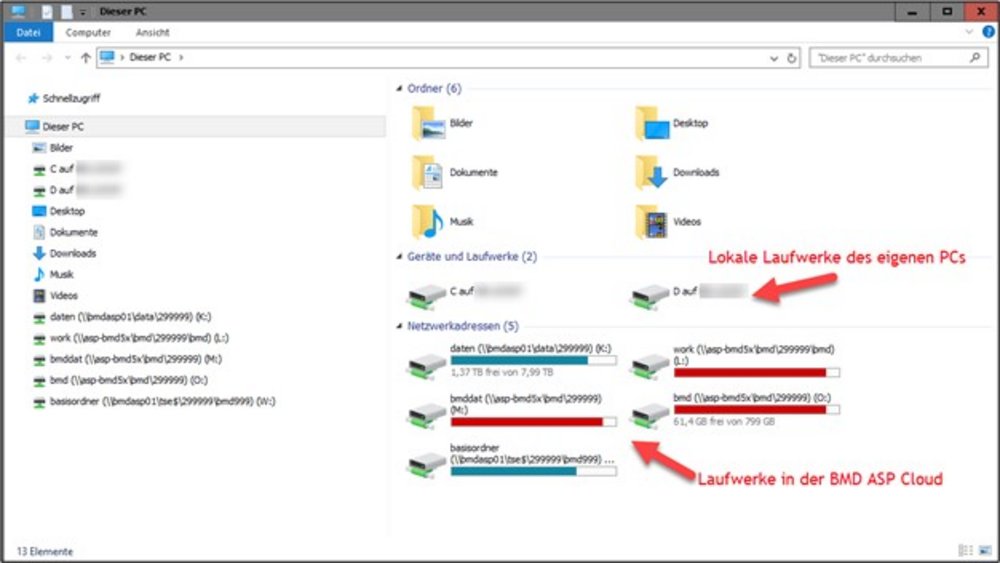Collapse the Netzwerkadressen (5) group
Image resolution: width=1000 pixels, height=563 pixels.
point(400,327)
